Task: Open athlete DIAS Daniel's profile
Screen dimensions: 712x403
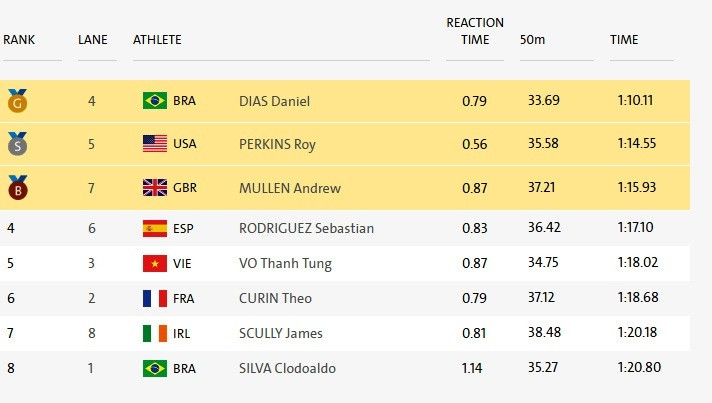Action: click(274, 101)
